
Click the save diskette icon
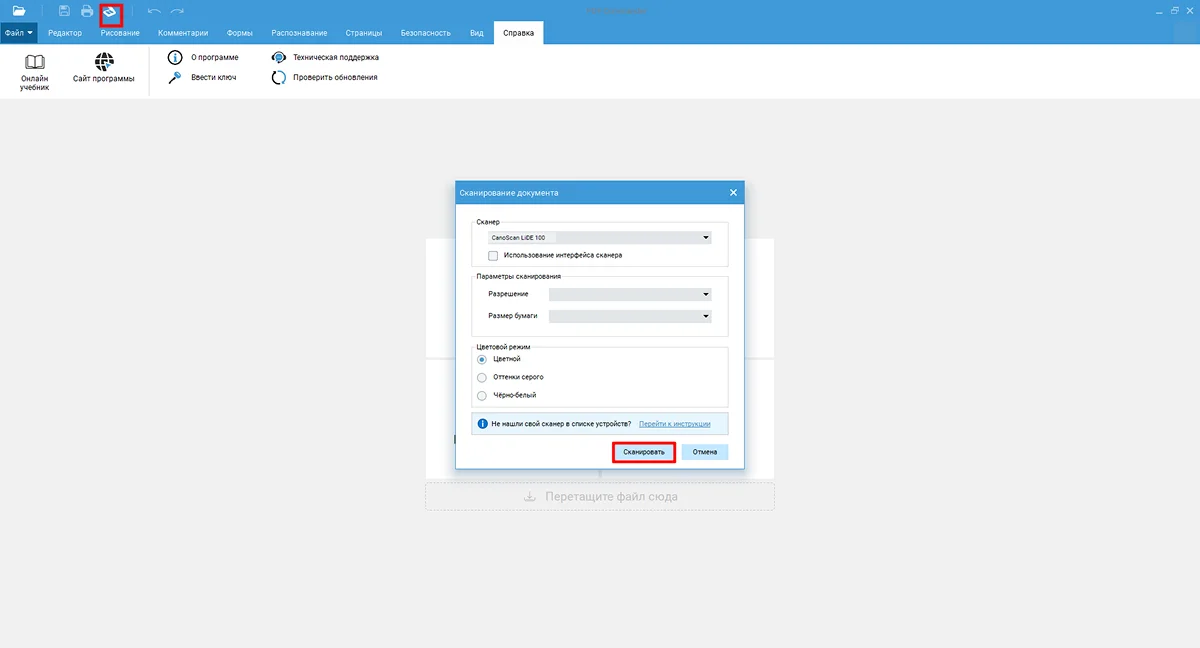(64, 11)
